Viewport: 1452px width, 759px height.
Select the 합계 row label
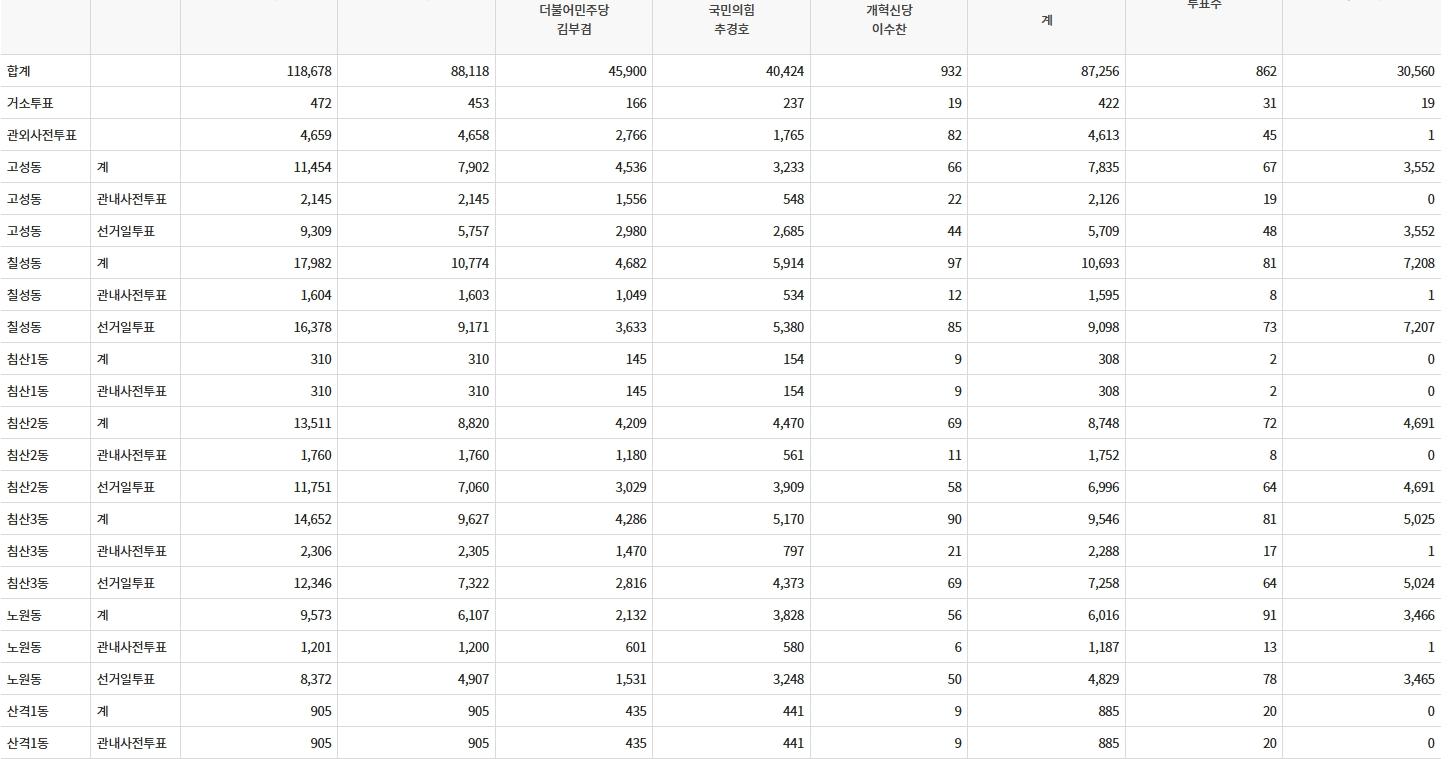[19, 71]
